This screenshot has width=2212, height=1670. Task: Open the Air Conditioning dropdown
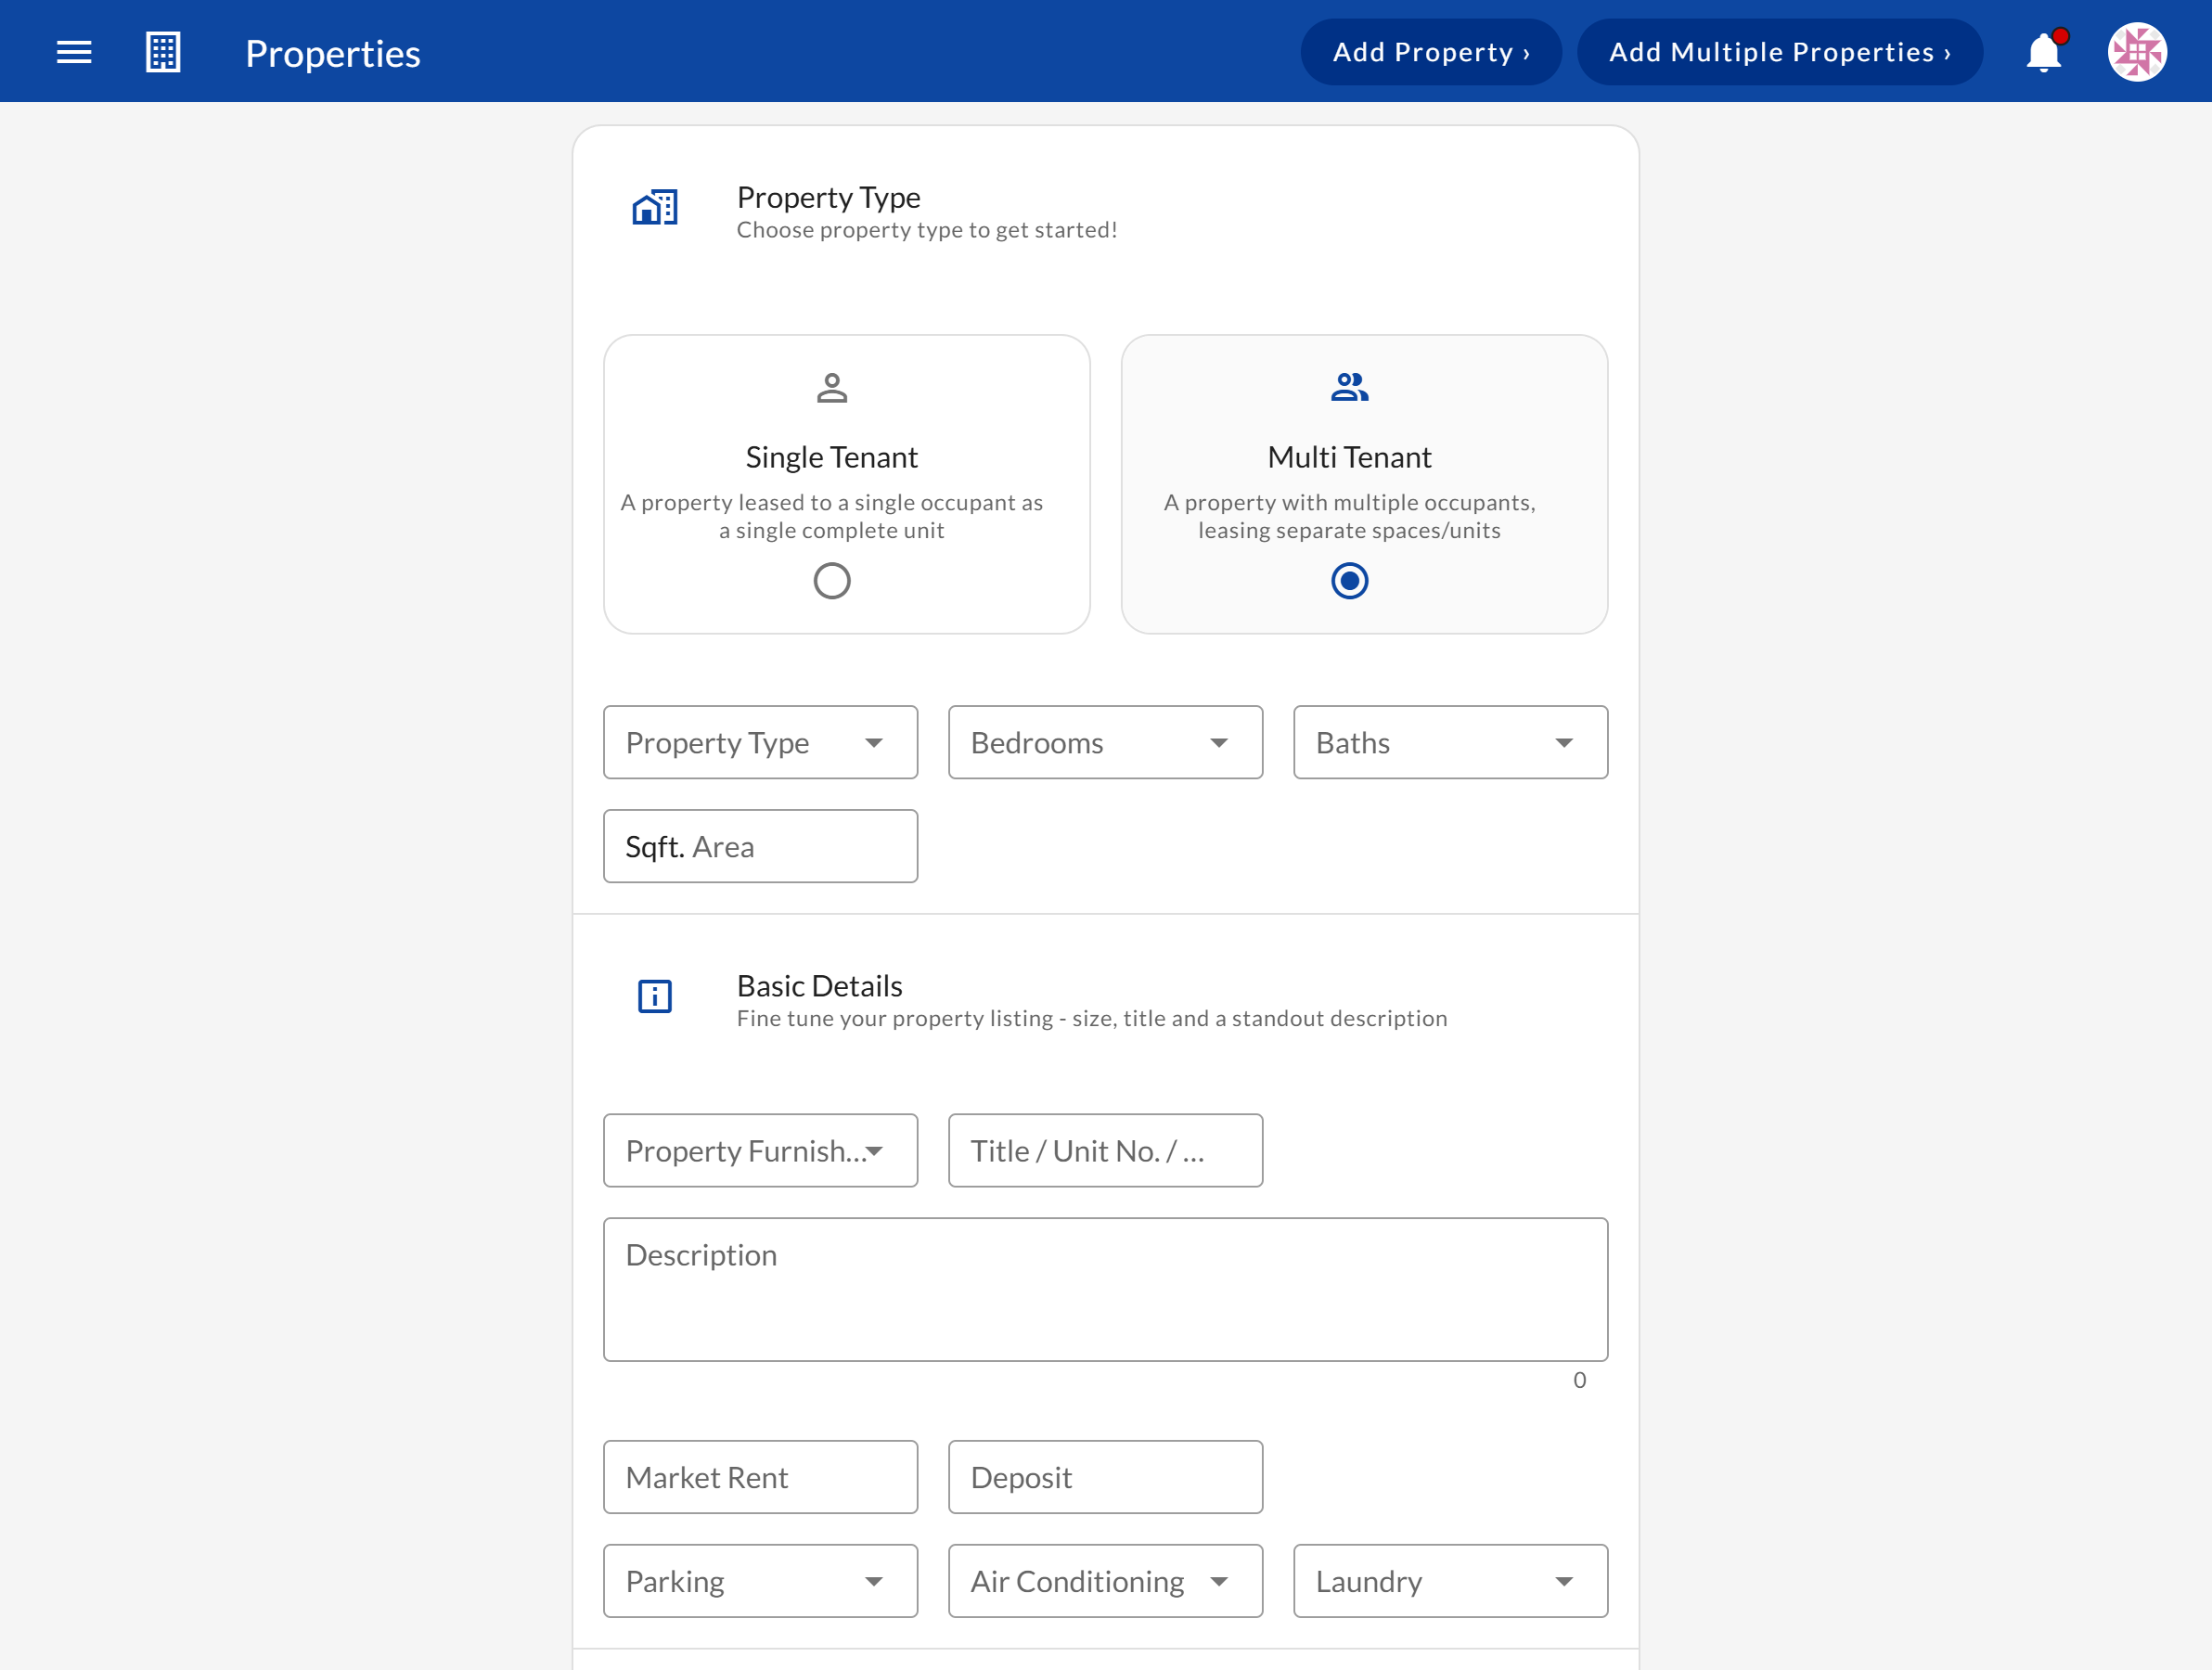(1105, 1580)
